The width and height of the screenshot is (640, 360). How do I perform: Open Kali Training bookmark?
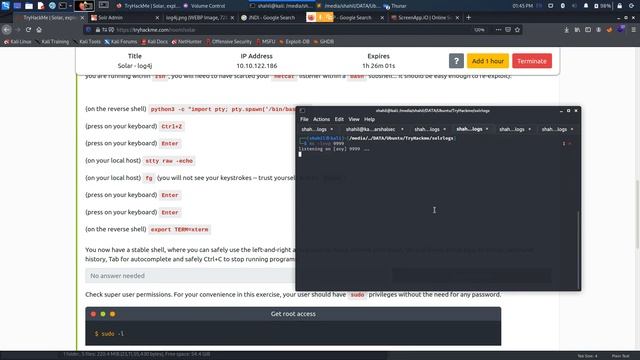pos(52,42)
